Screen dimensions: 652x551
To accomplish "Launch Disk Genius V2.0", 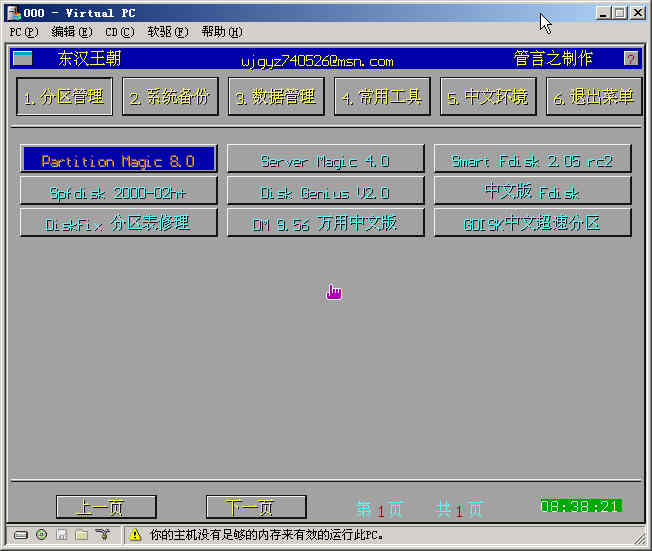I will click(x=326, y=190).
